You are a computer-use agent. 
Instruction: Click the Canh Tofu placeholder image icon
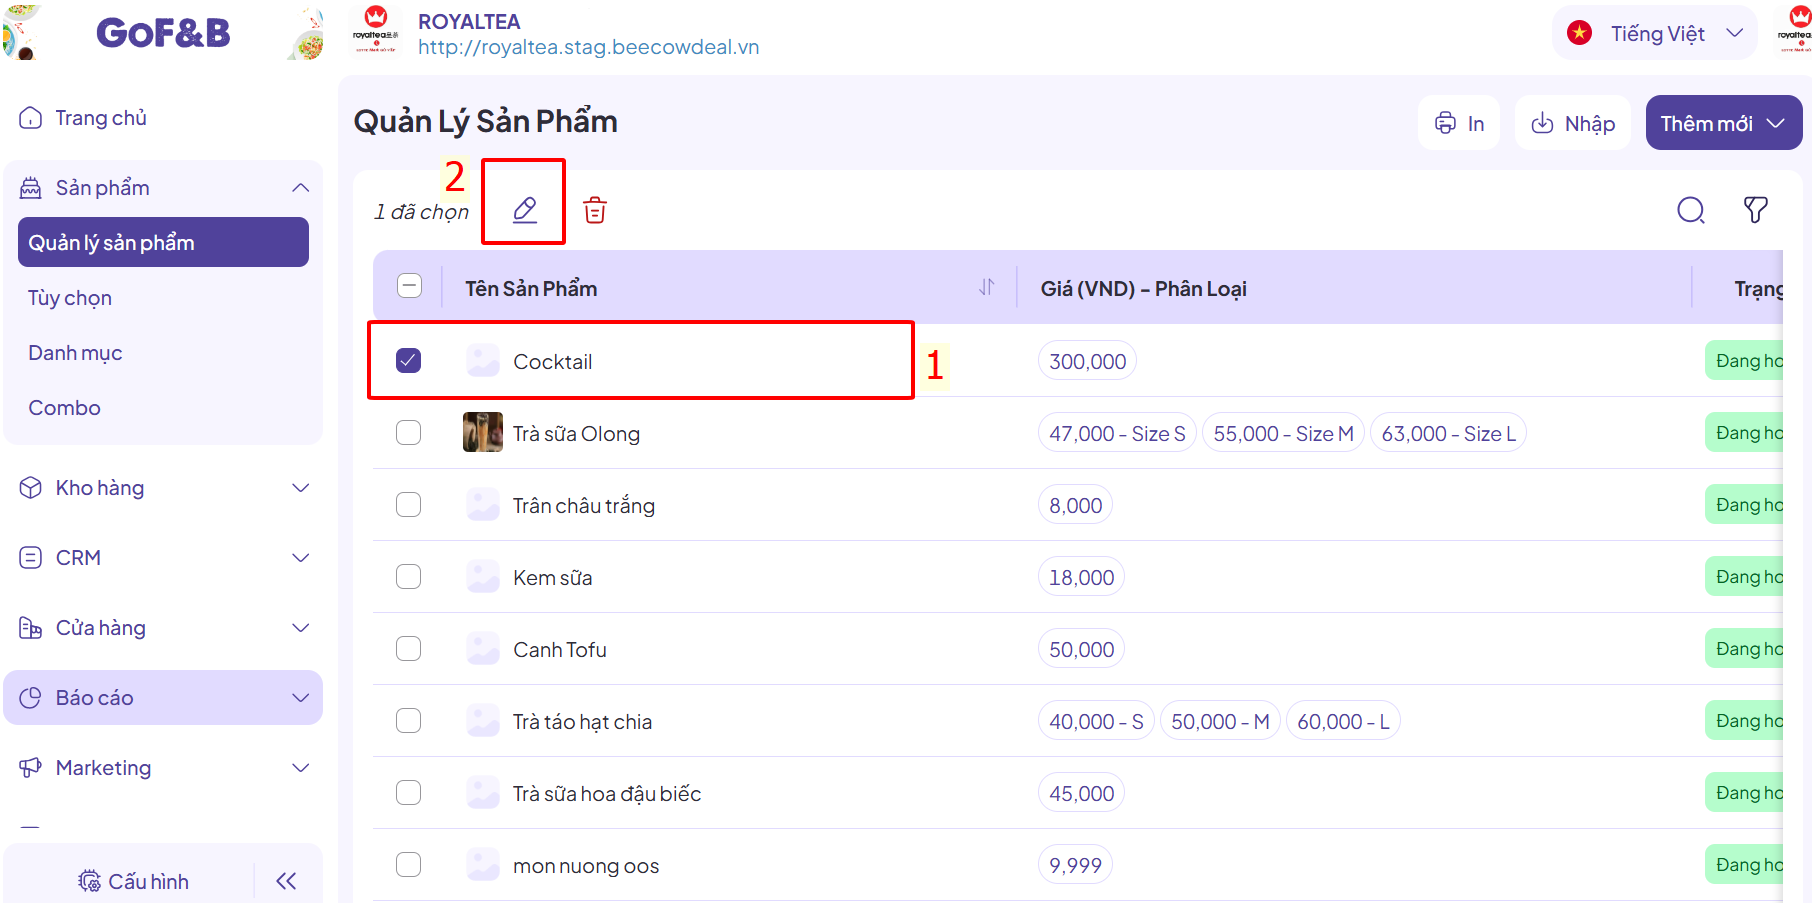(x=483, y=648)
